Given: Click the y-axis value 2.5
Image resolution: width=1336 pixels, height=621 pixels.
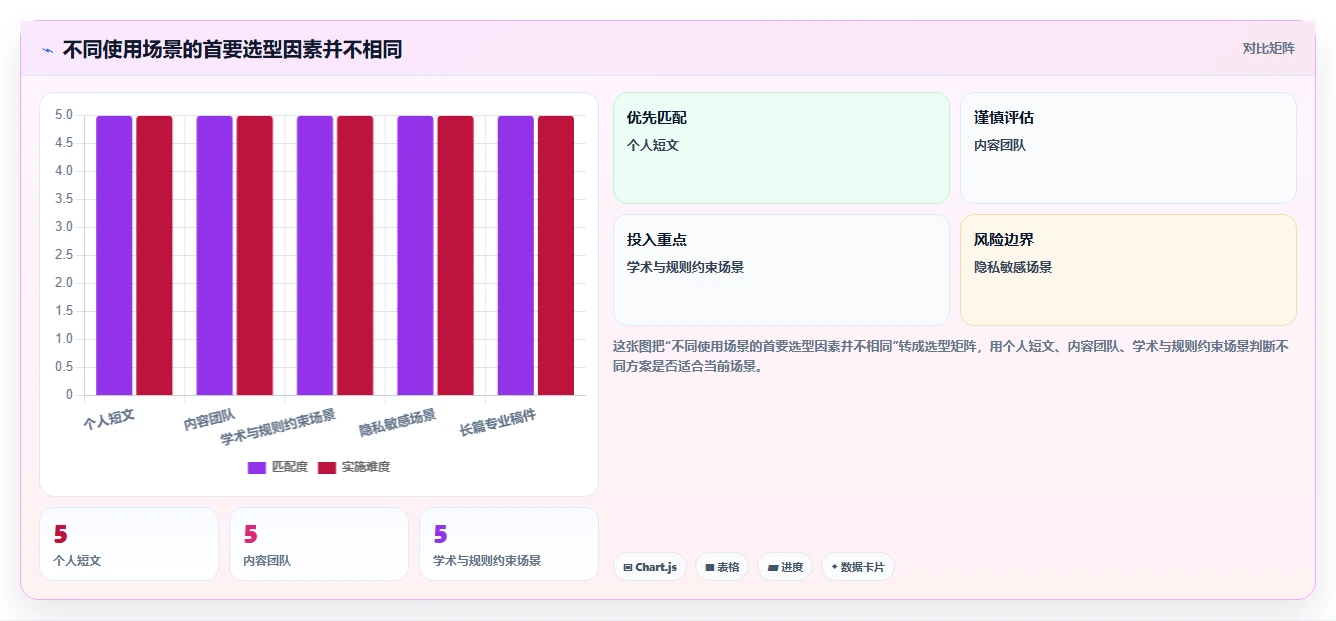Looking at the screenshot, I should [63, 255].
